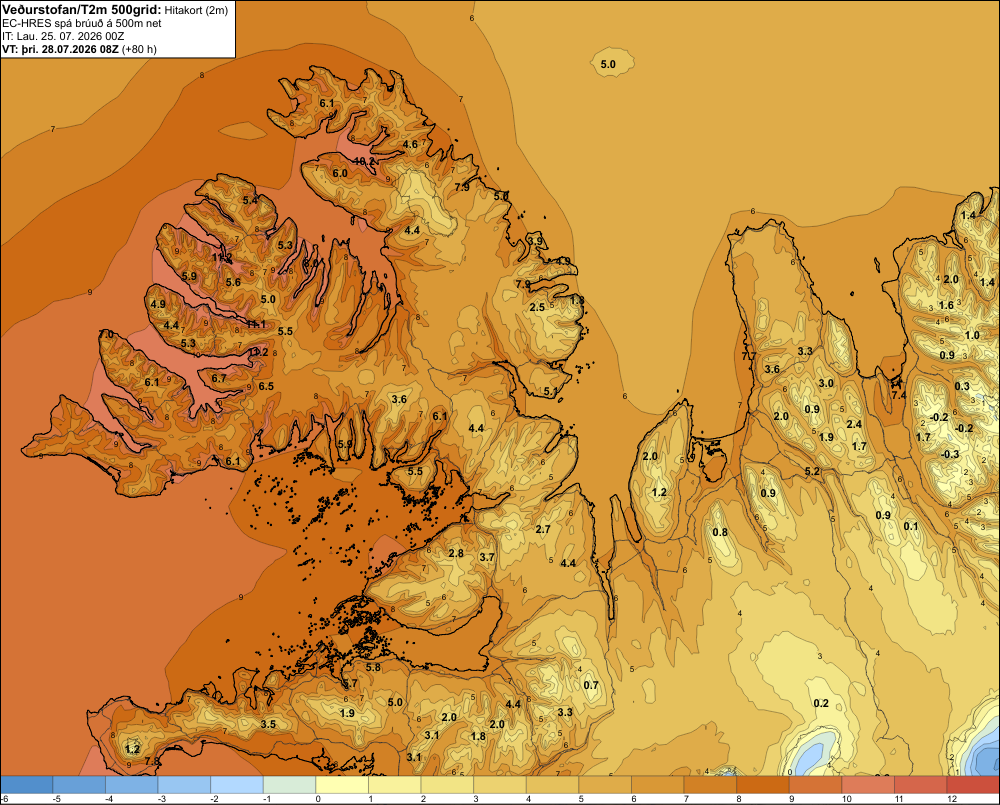This screenshot has height=805, width=1000.
Task: Click the 3.7 temperature value
Action: [x=487, y=557]
